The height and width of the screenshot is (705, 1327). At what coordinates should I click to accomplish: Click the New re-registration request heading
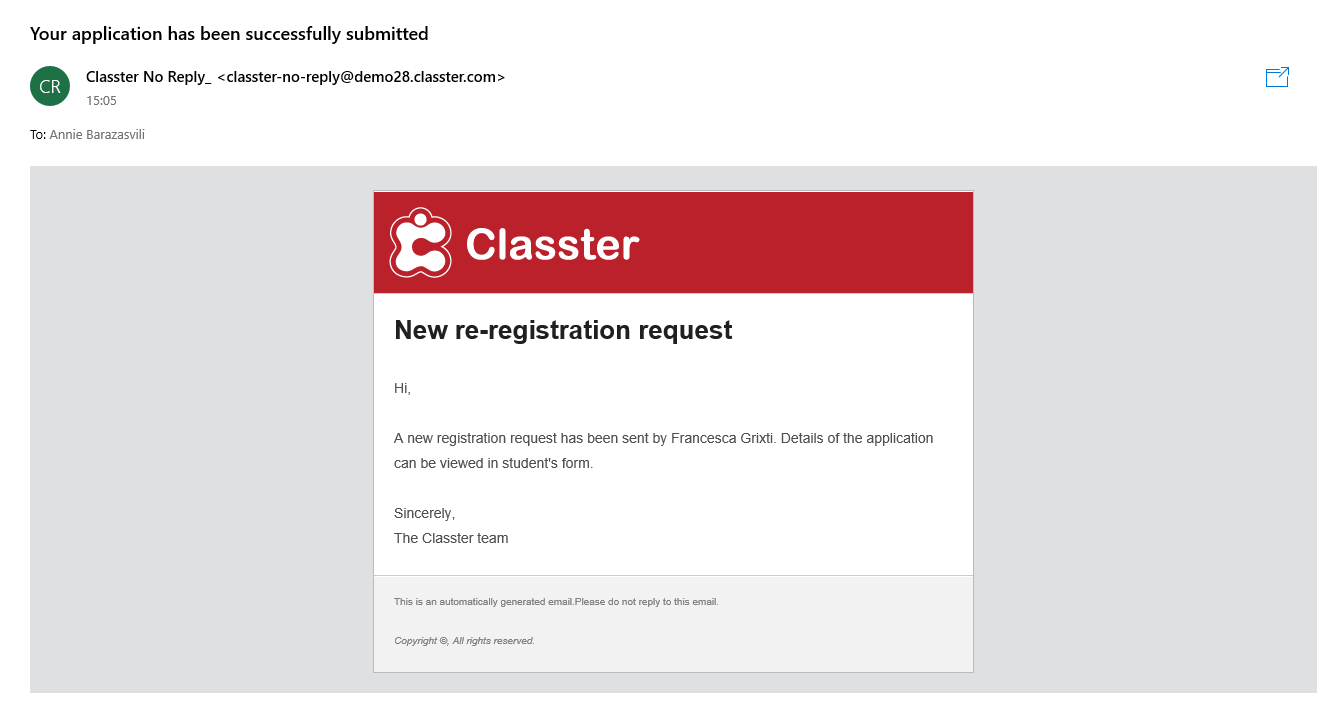(563, 330)
